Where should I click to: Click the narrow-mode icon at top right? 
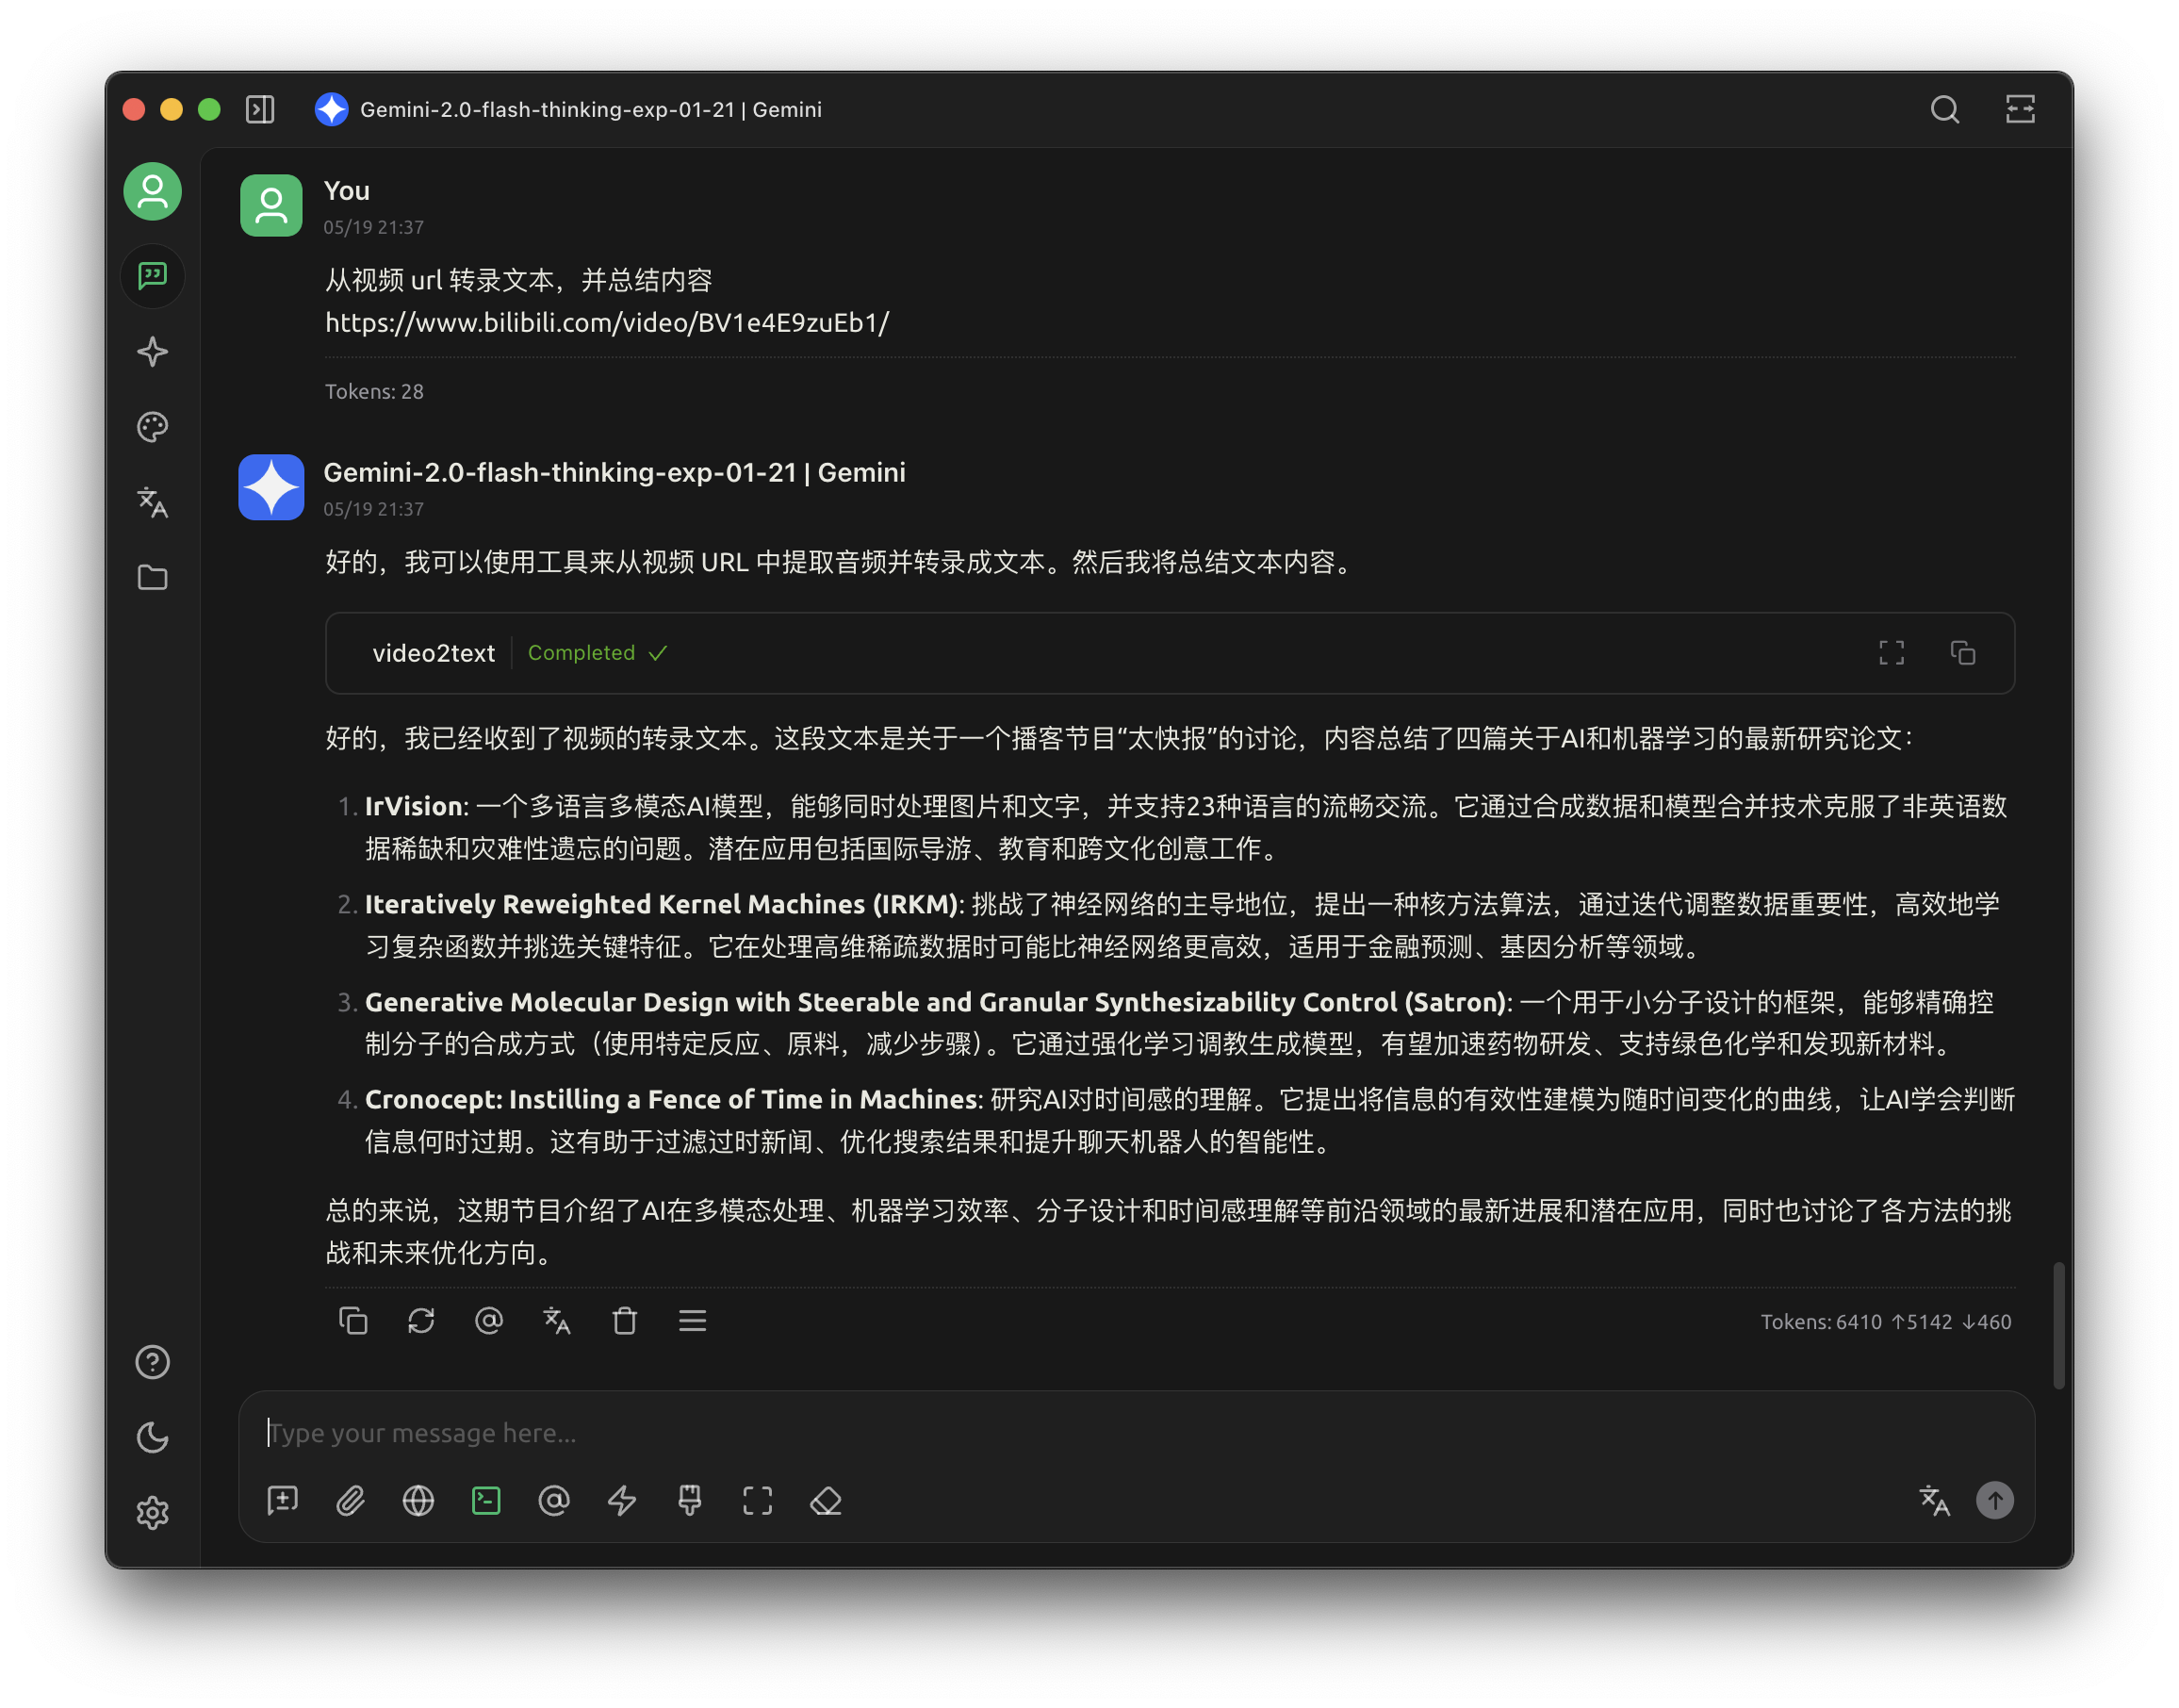click(x=2020, y=109)
